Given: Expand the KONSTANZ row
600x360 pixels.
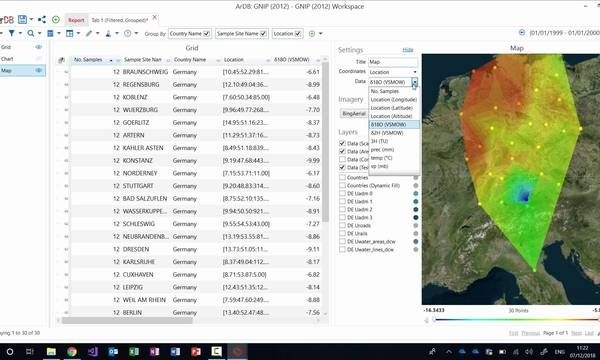Looking at the screenshot, I should [x=66, y=161].
